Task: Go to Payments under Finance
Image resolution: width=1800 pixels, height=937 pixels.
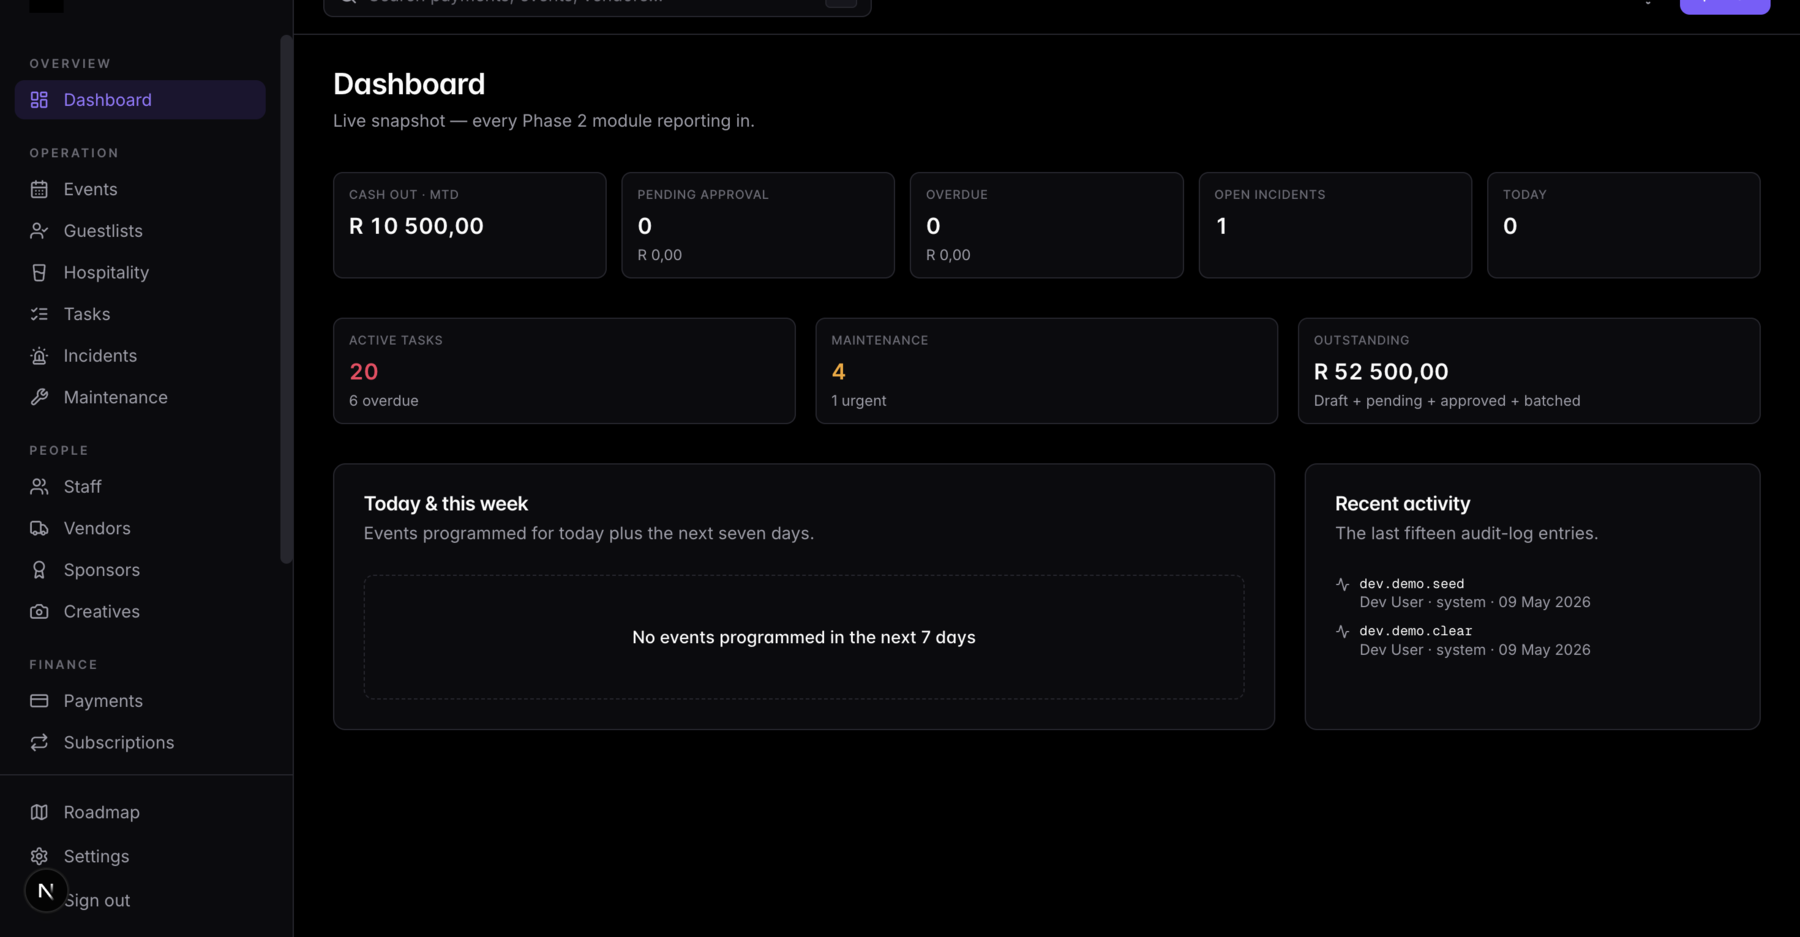Action: (x=140, y=701)
